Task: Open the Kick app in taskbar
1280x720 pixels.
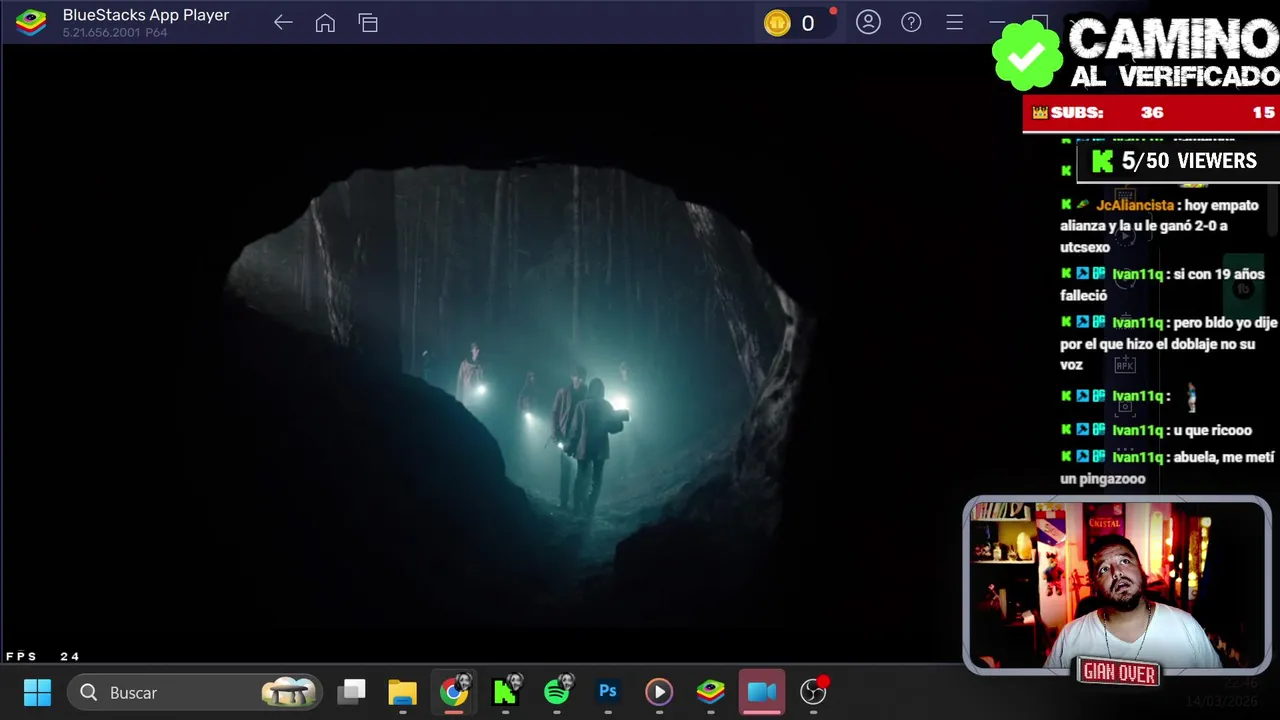Action: [x=506, y=692]
